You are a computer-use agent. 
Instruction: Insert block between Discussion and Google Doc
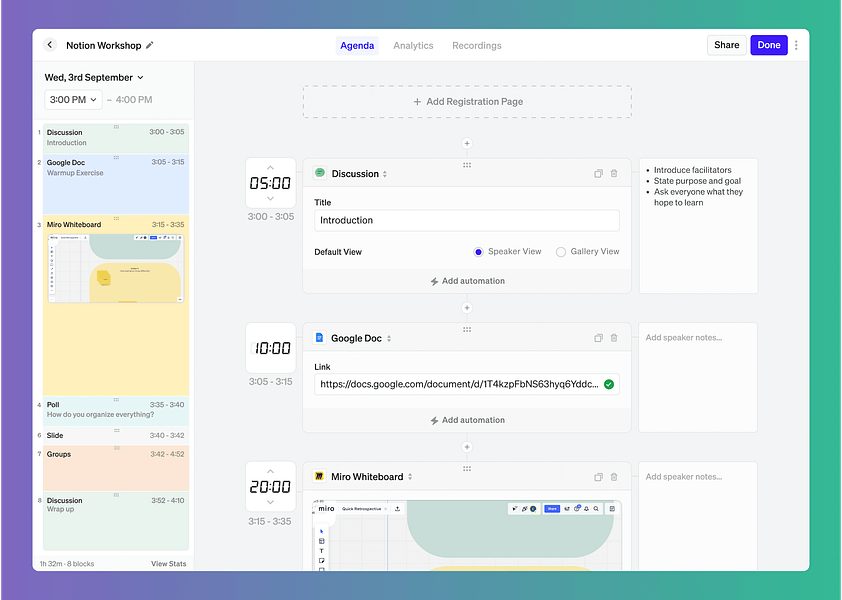pos(467,308)
